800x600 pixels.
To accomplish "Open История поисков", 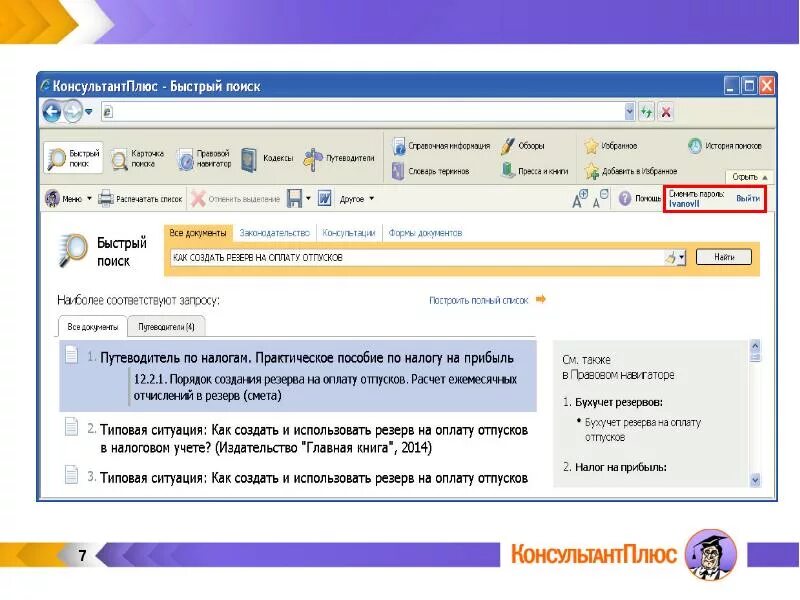I will 724,146.
